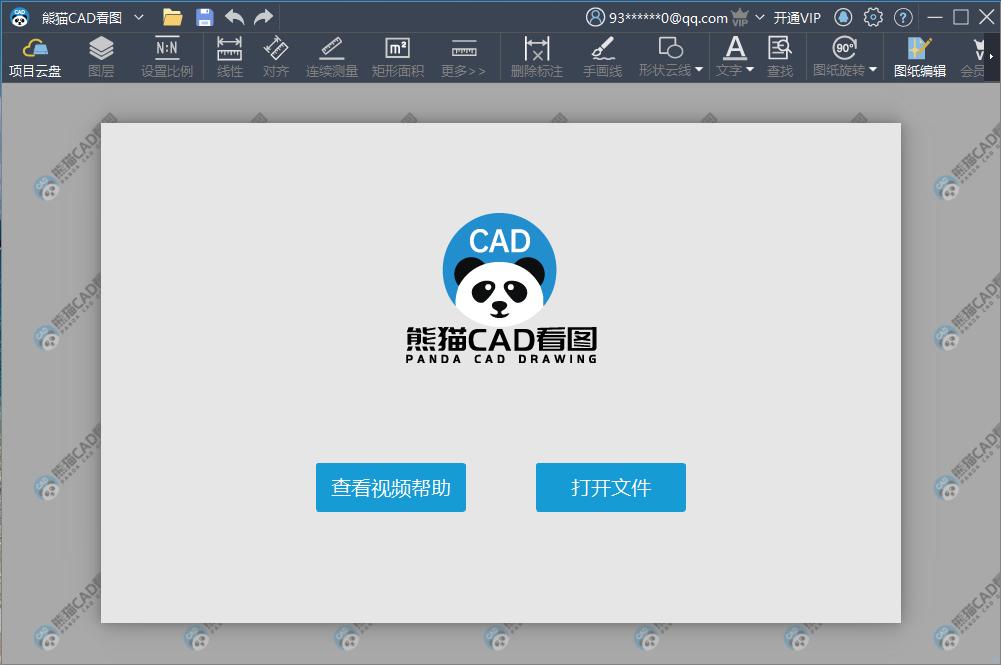Open the 项目云盘 cloud drive
Viewport: 1001px width, 665px height.
pyautogui.click(x=35, y=57)
